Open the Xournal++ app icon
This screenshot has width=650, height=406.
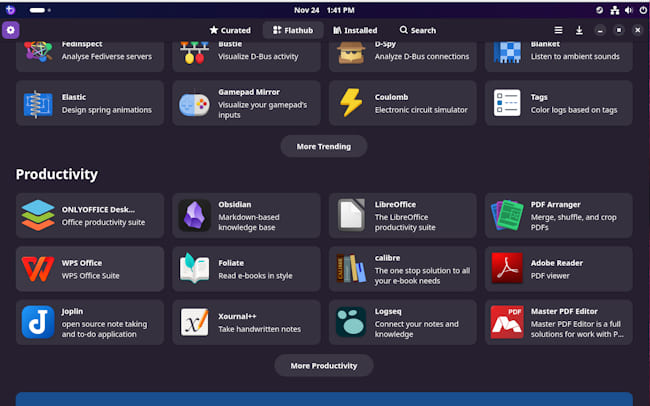194,322
